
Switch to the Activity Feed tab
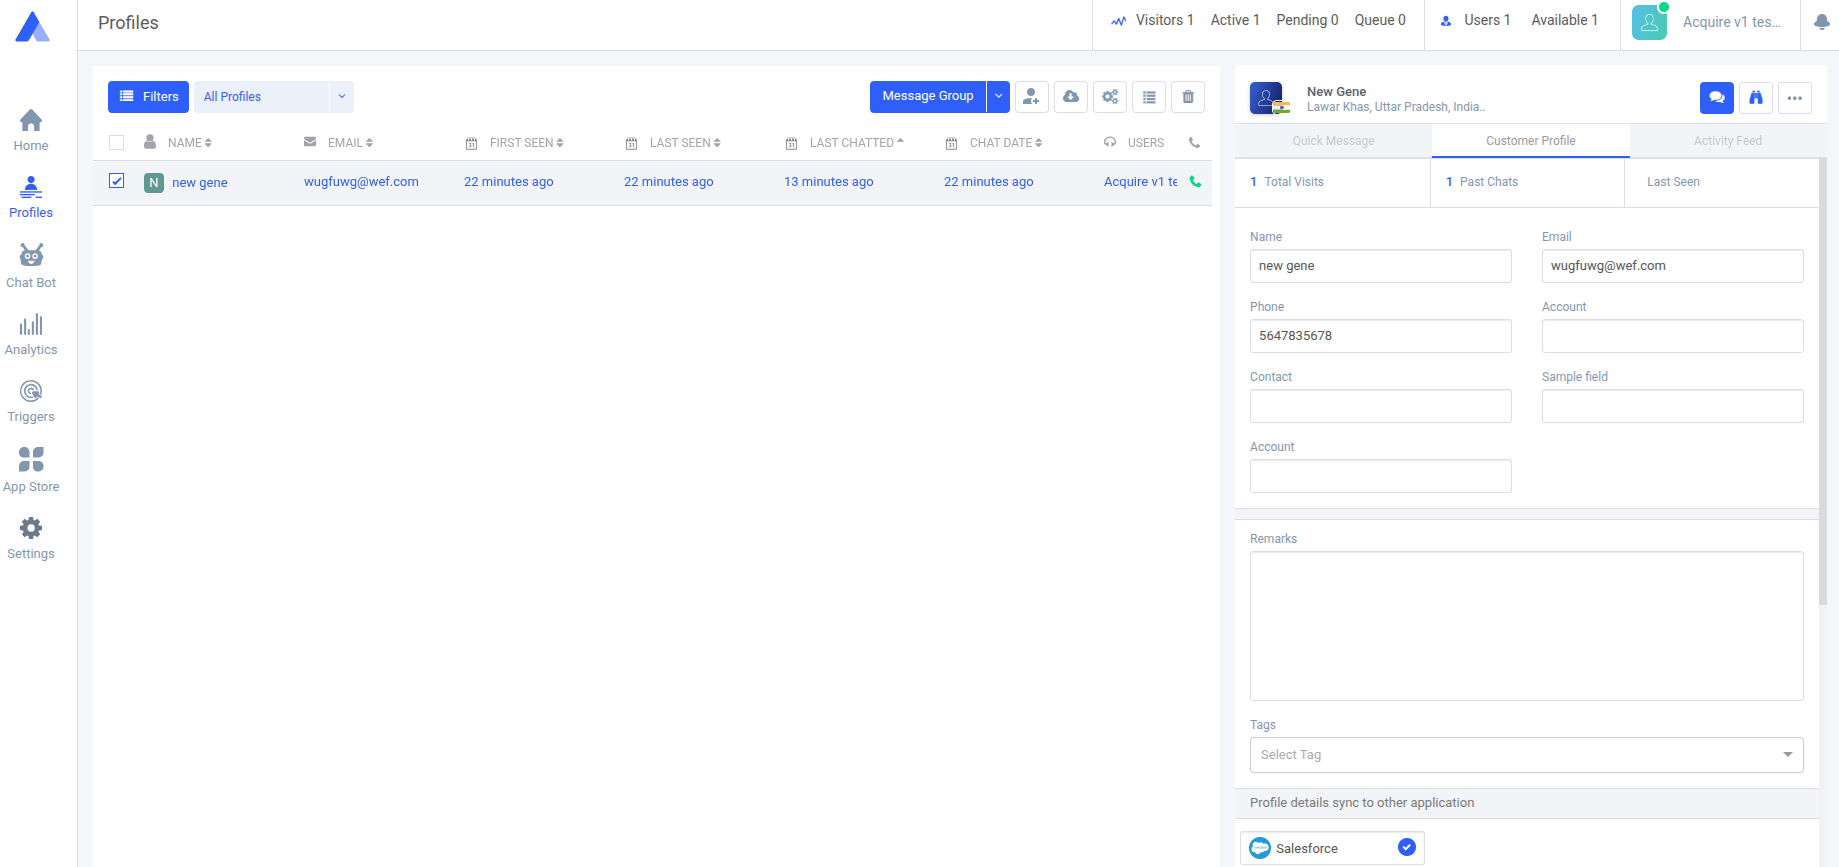(x=1727, y=141)
